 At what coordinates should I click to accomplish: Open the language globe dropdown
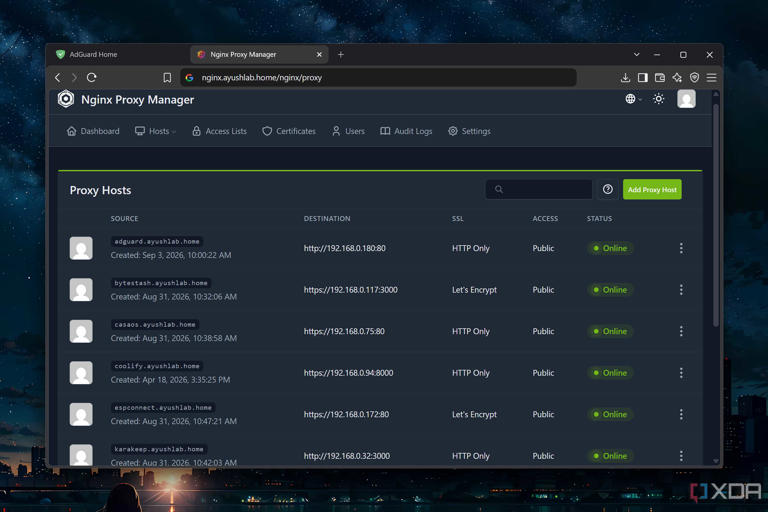(633, 99)
